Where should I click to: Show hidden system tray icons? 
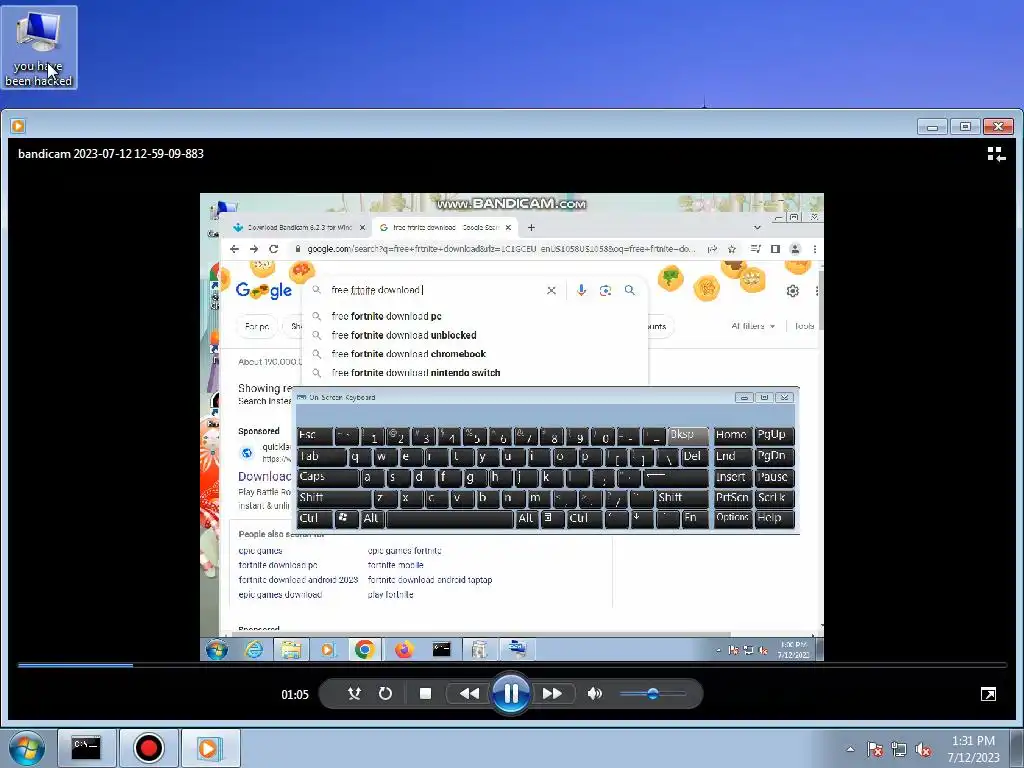pos(850,750)
